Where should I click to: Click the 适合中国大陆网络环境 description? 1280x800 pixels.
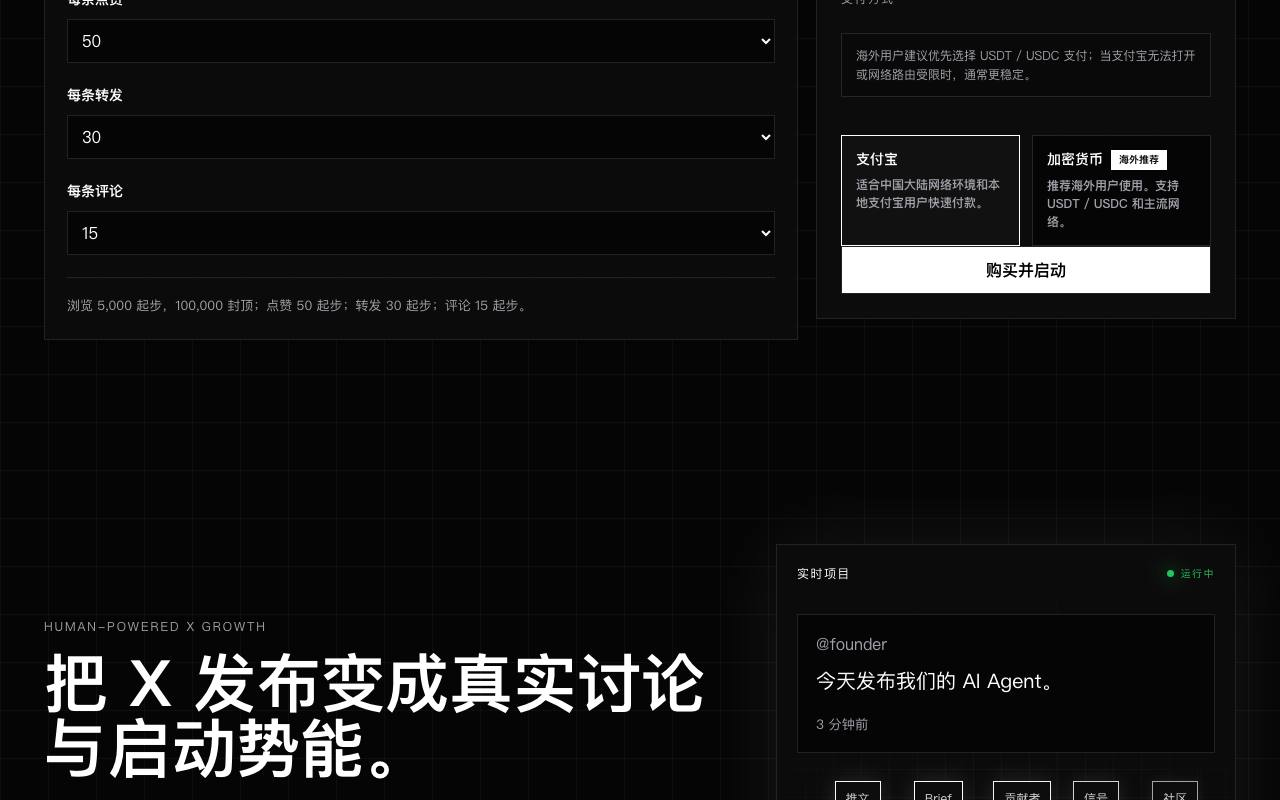pyautogui.click(x=928, y=194)
